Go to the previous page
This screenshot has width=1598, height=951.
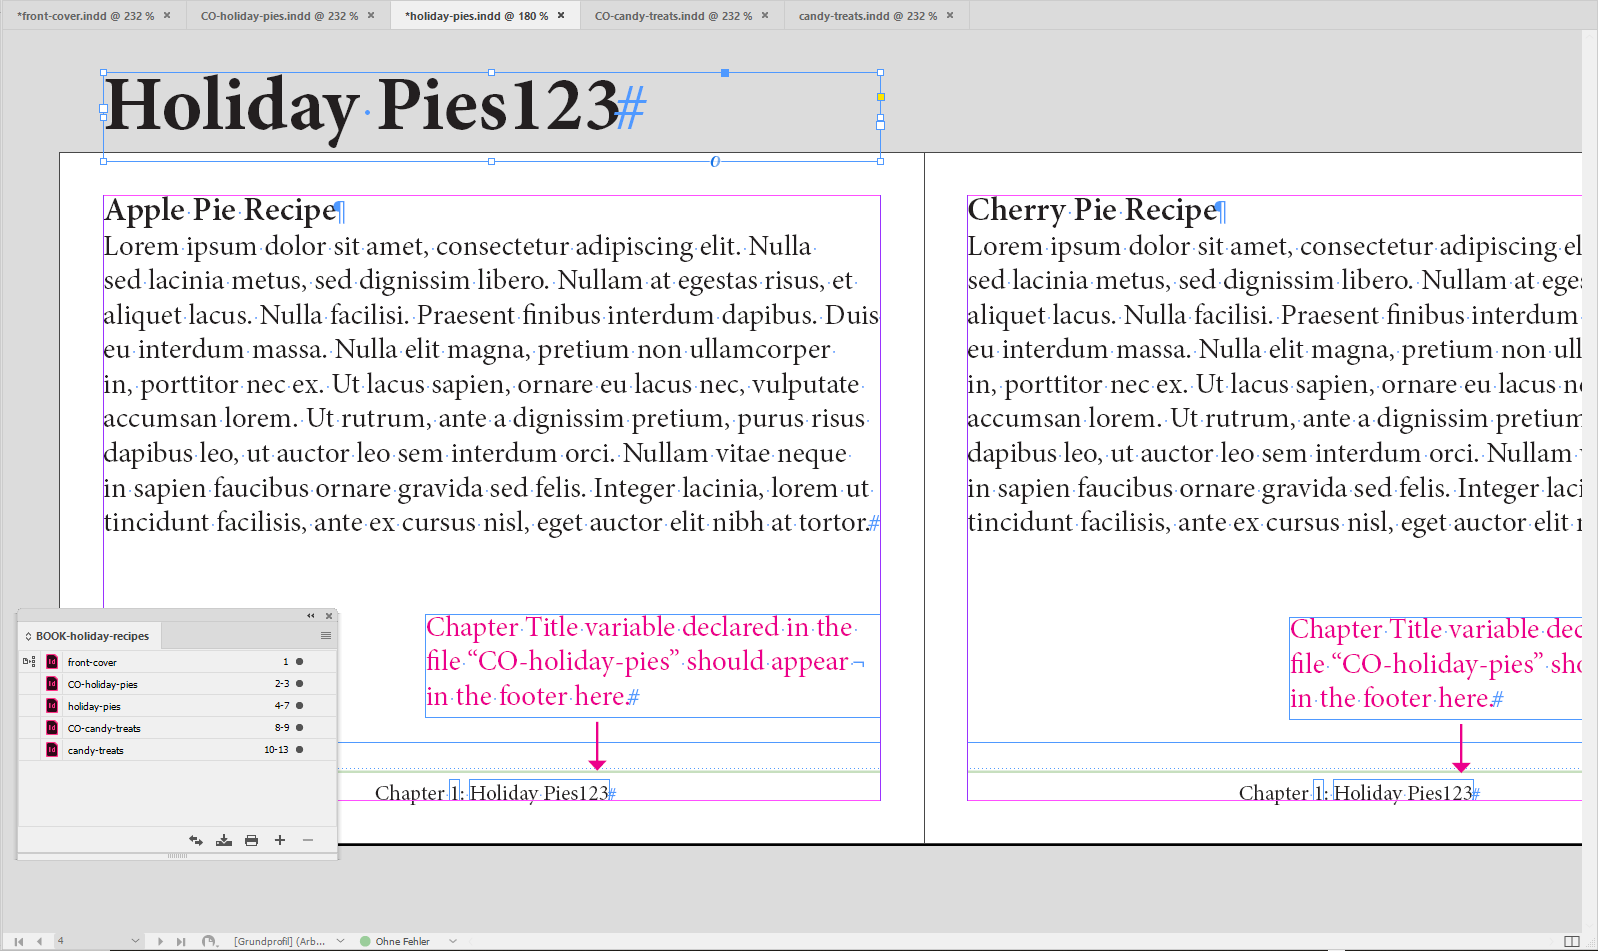click(39, 941)
